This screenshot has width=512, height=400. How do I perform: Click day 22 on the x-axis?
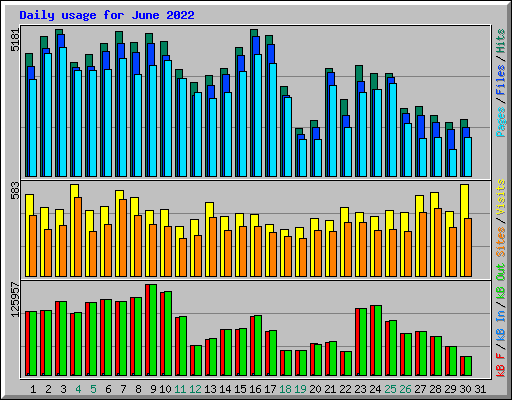click(x=345, y=389)
